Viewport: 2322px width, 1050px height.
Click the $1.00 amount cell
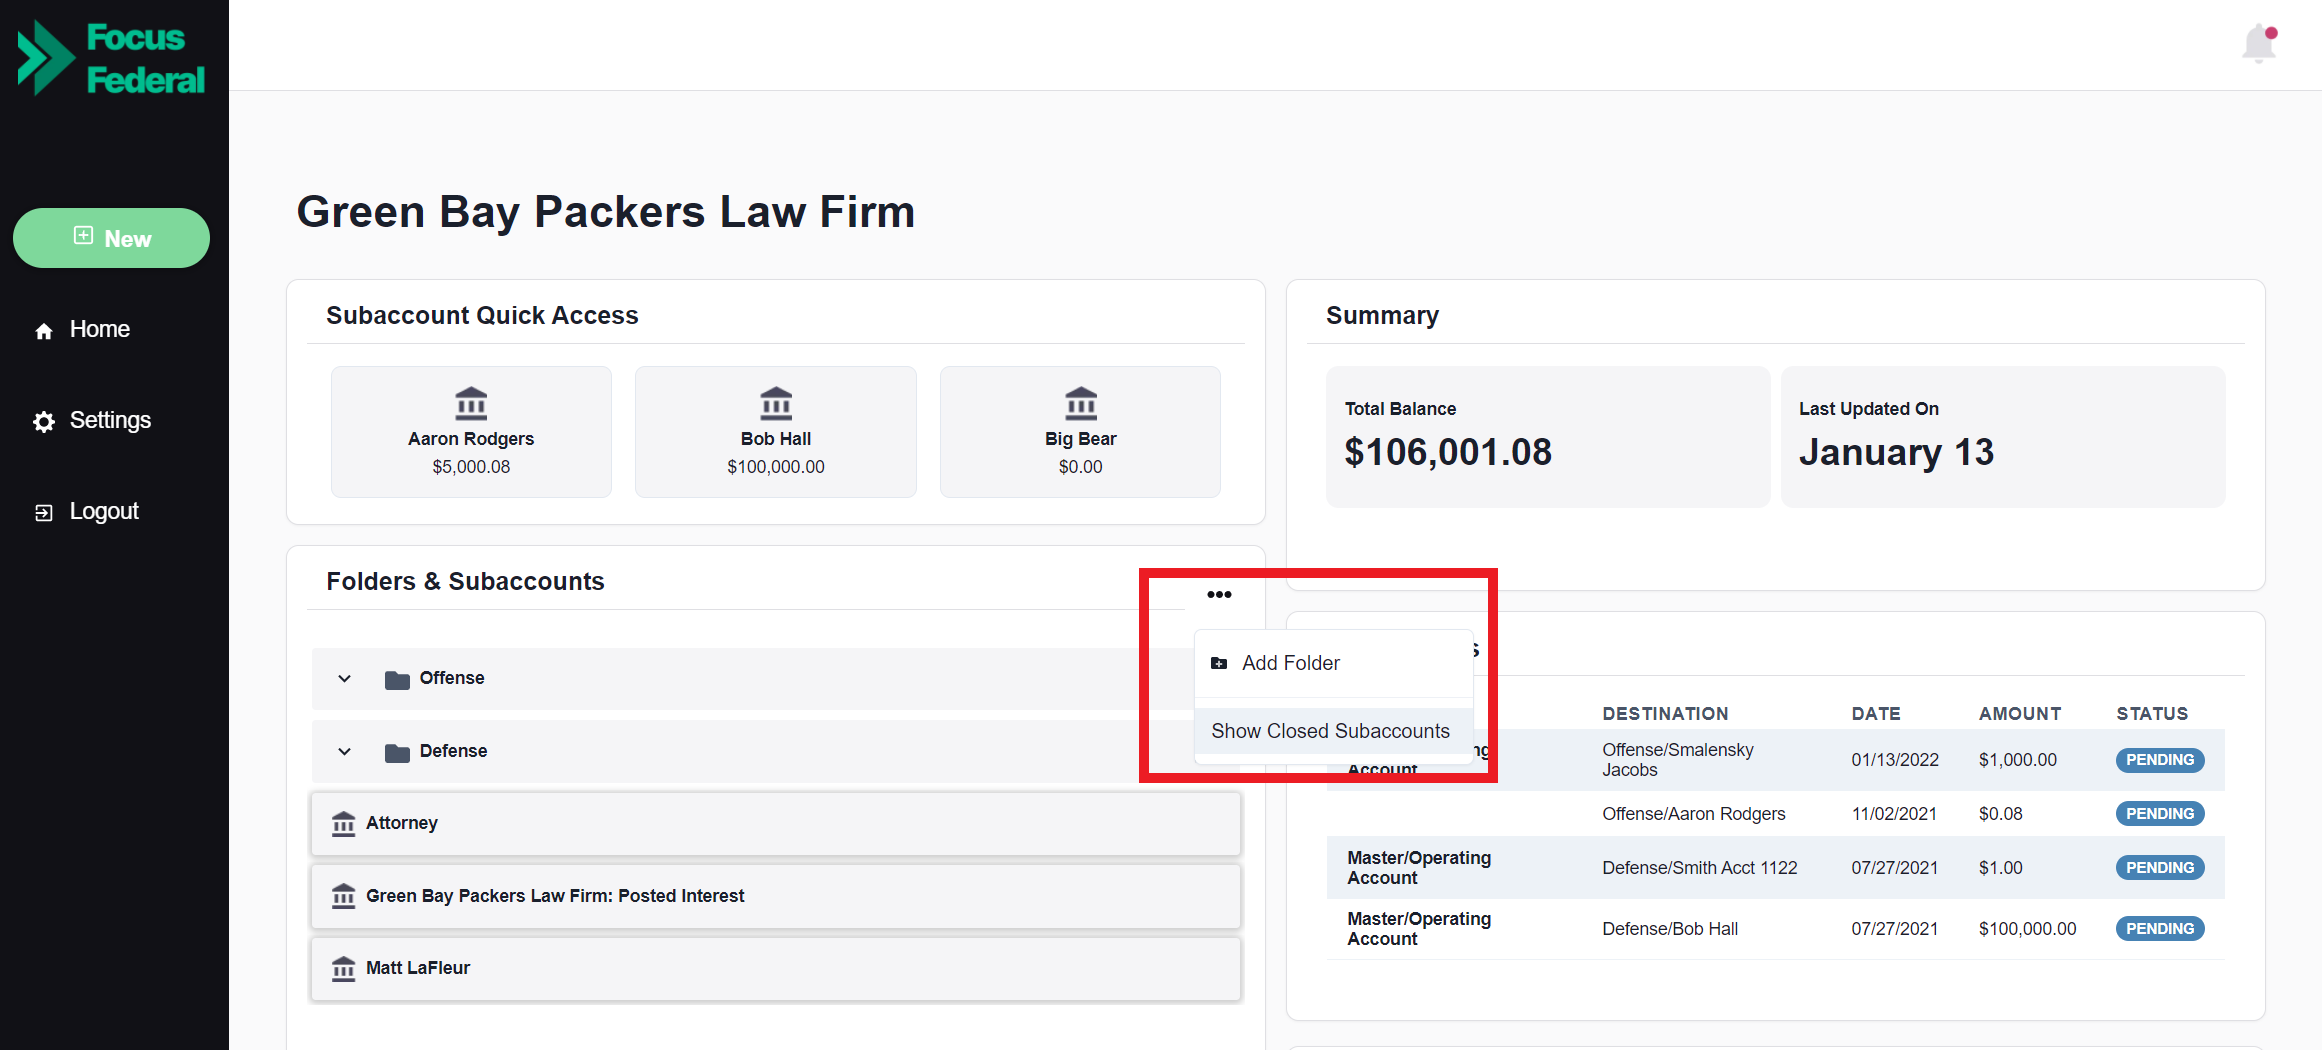(x=2000, y=868)
